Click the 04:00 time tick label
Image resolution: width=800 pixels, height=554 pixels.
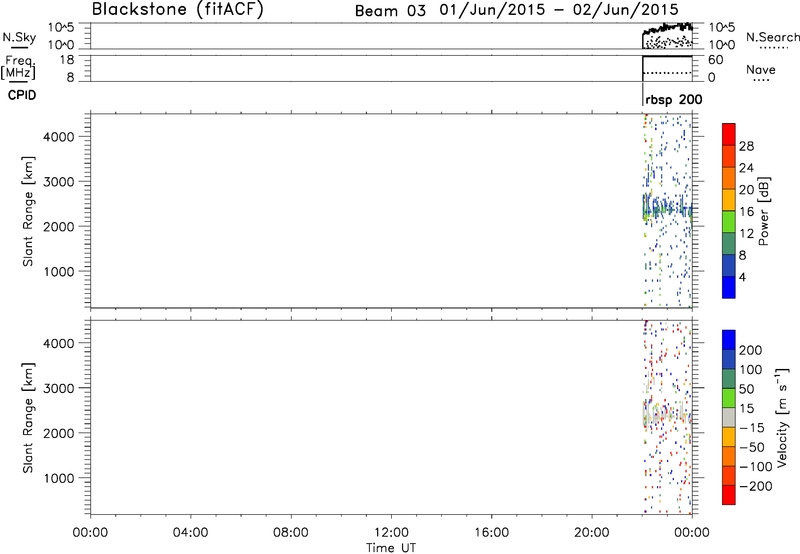pyautogui.click(x=190, y=533)
